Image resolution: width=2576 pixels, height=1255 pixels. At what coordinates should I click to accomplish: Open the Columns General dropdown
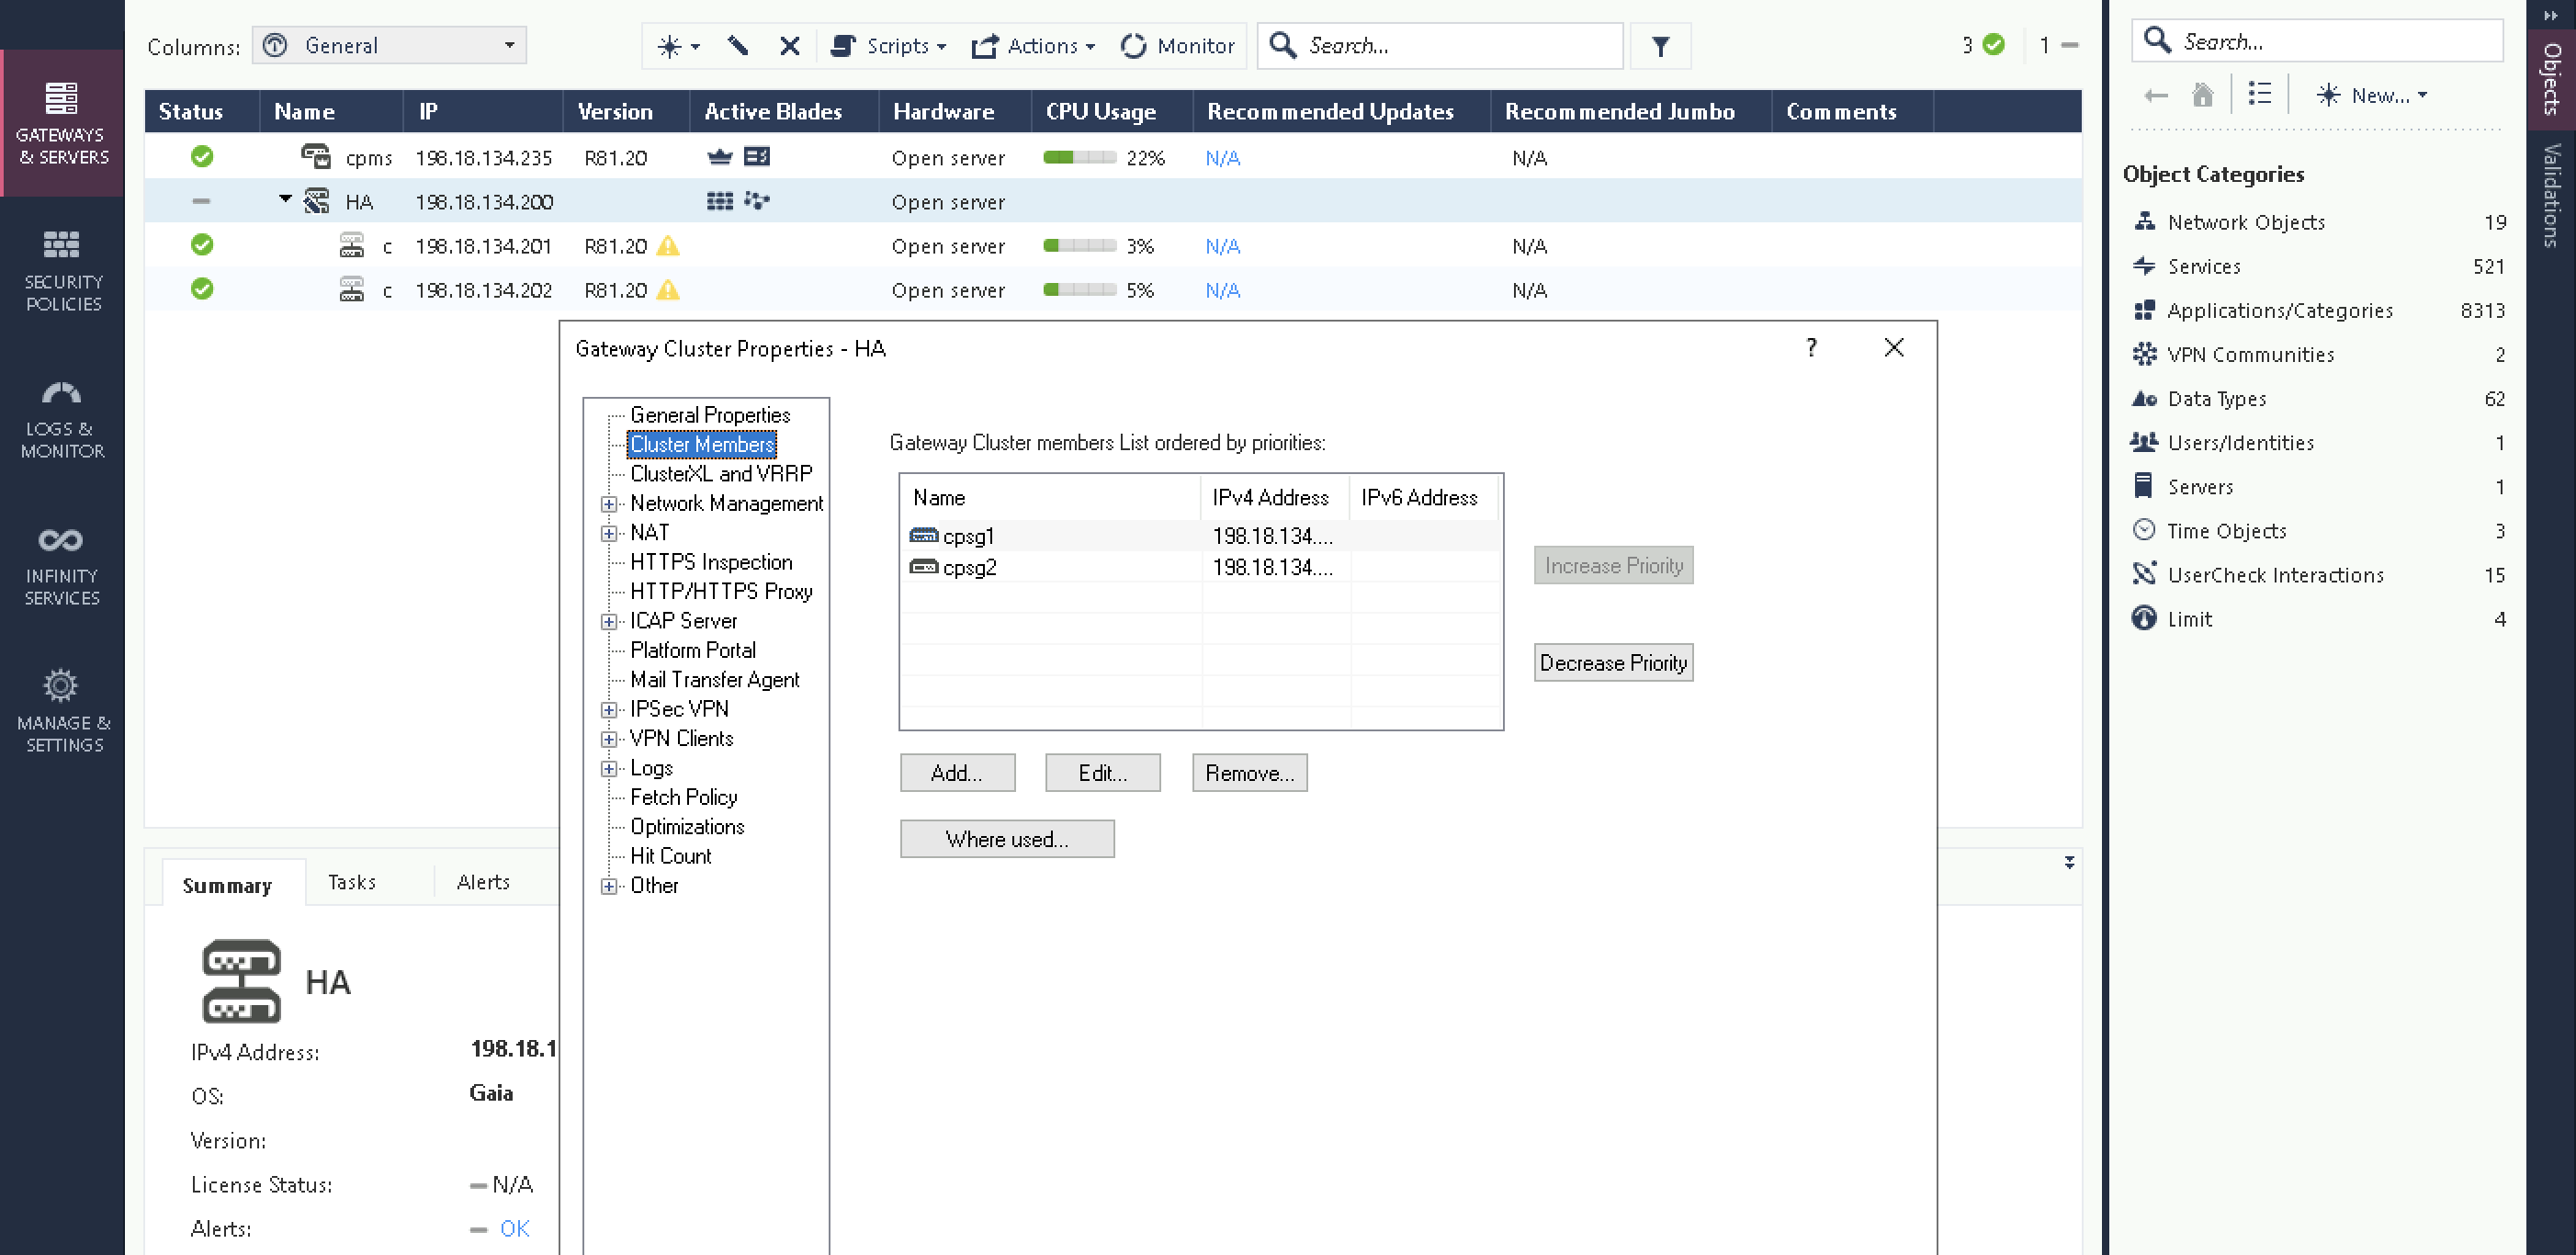click(x=389, y=46)
